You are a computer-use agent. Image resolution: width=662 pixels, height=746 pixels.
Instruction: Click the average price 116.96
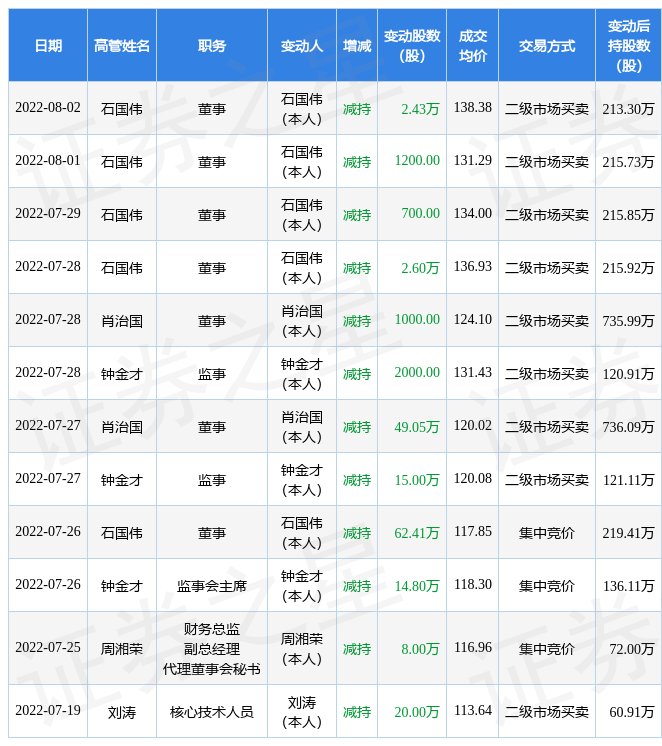[473, 648]
